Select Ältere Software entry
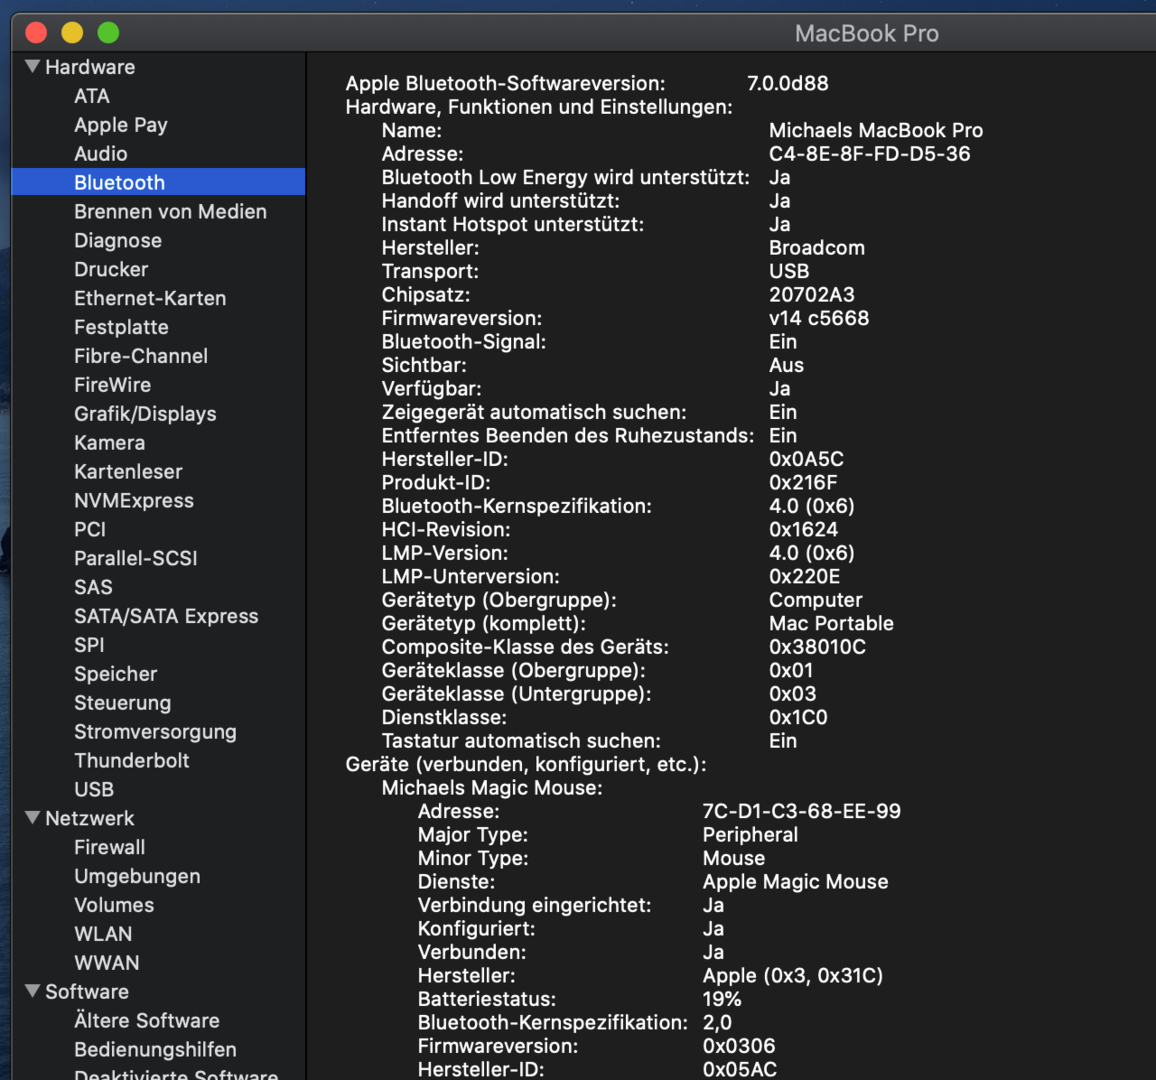 [x=146, y=1020]
